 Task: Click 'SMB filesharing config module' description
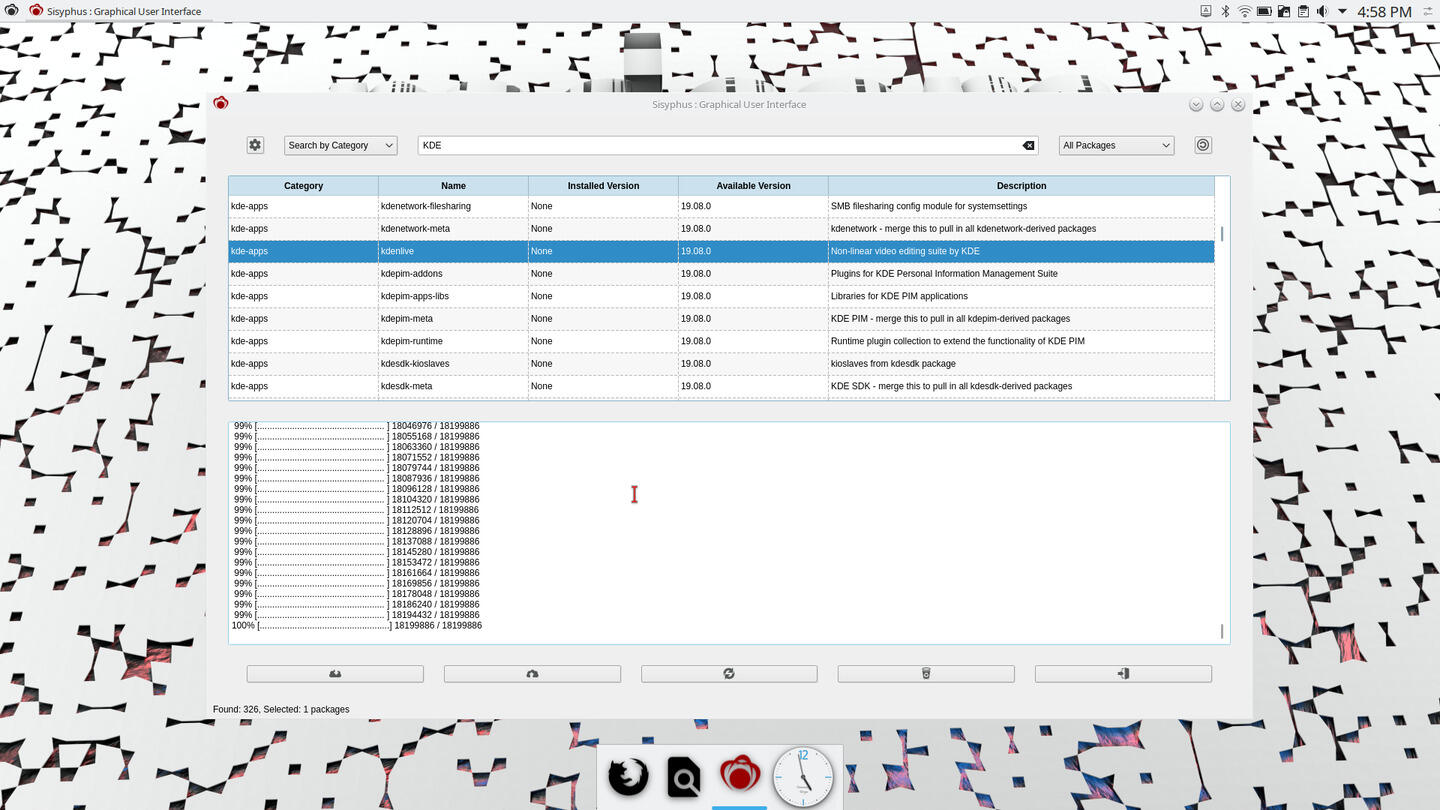[x=929, y=206]
